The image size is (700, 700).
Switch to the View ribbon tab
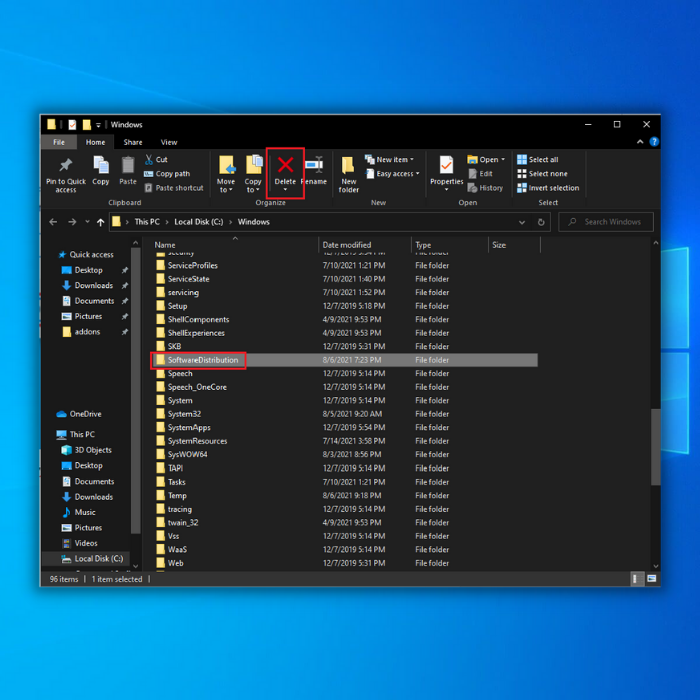pyautogui.click(x=169, y=143)
